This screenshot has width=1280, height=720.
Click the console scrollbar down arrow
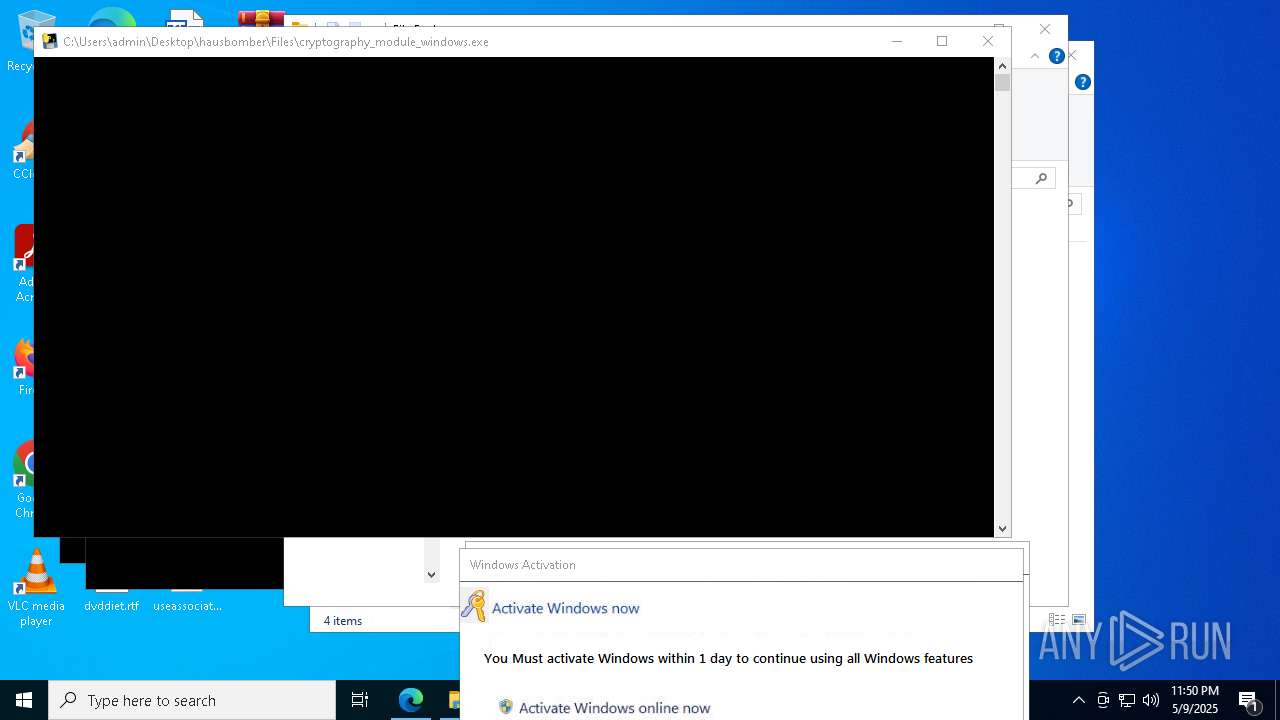[x=1002, y=529]
